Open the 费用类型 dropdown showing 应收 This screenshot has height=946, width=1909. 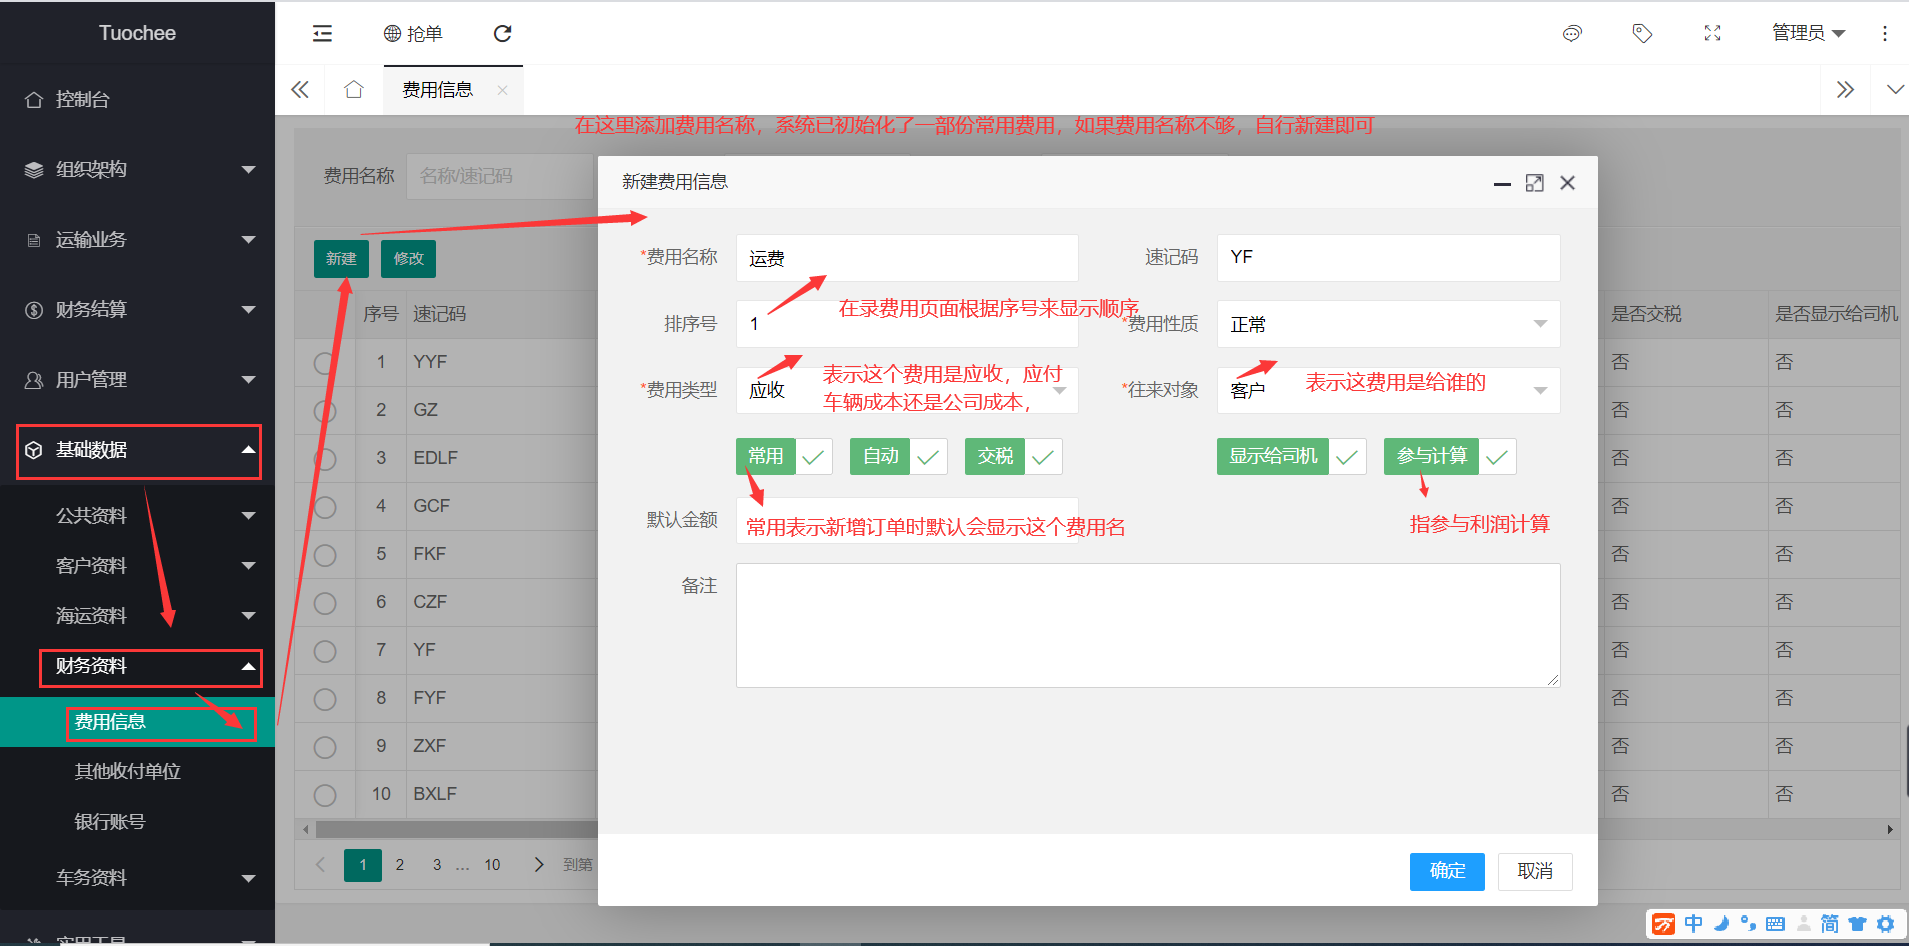907,390
